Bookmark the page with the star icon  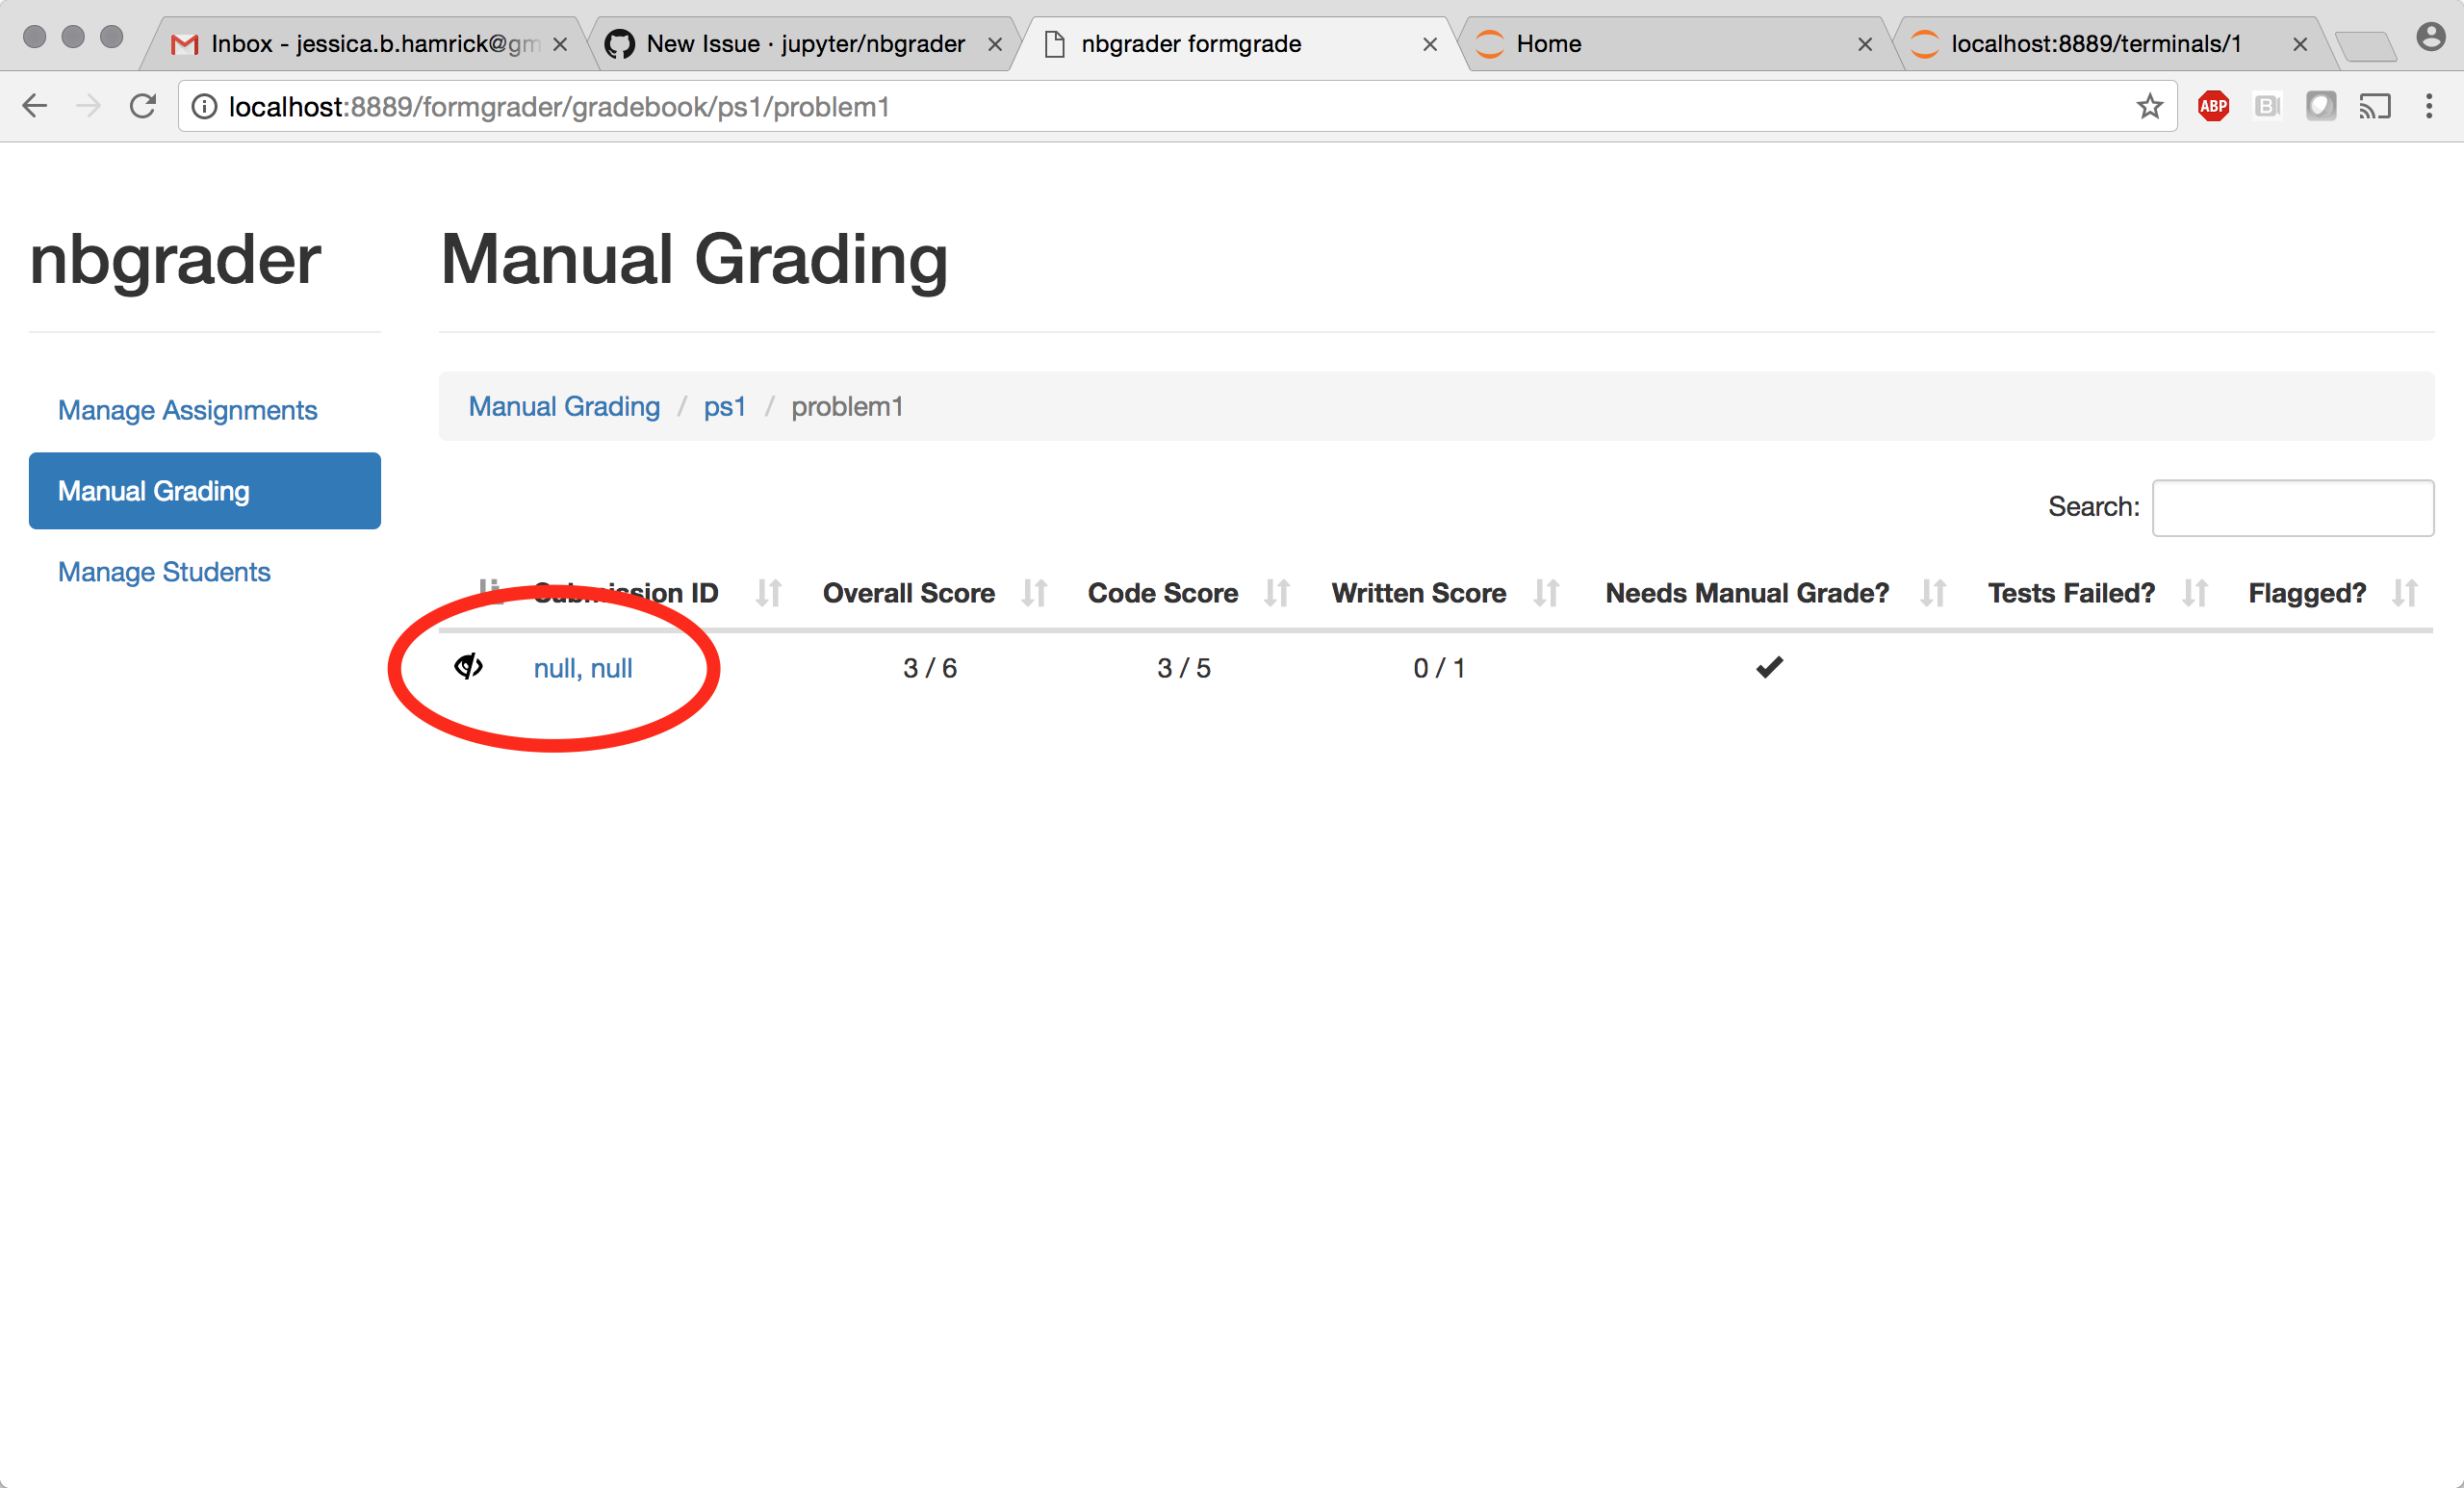(x=2148, y=106)
